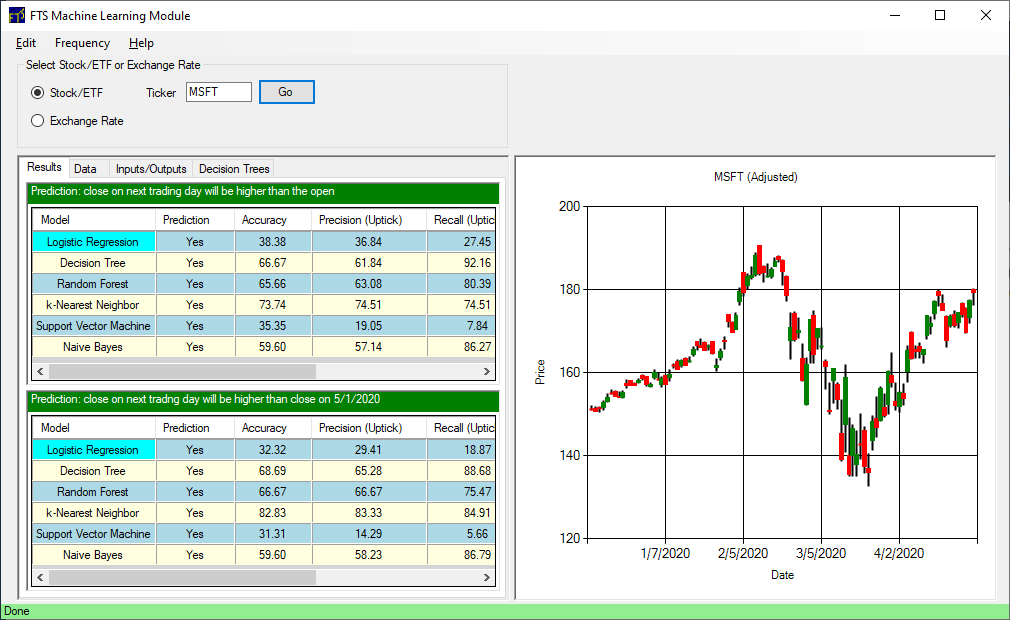Open the Help menu
The image size is (1010, 620).
tap(141, 43)
